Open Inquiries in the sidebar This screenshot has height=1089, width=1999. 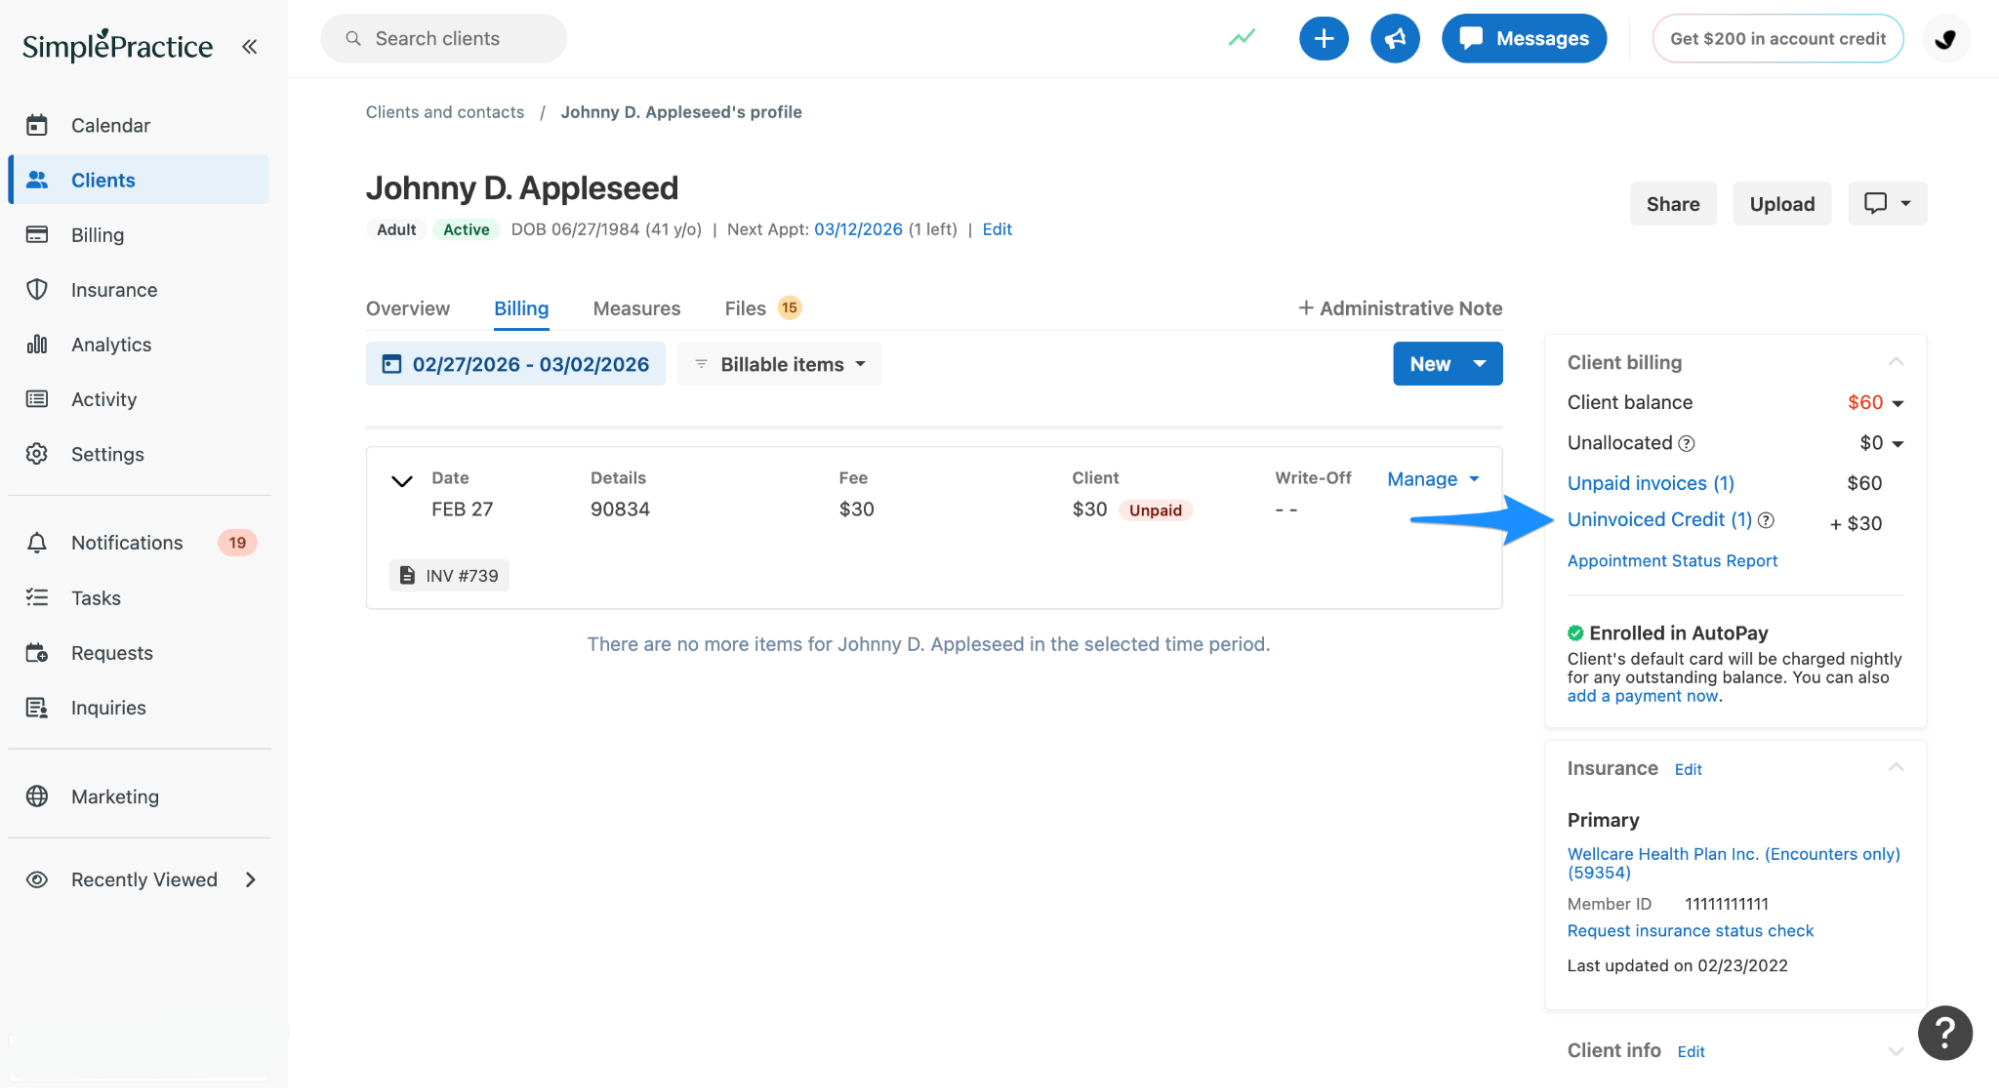pyautogui.click(x=108, y=708)
